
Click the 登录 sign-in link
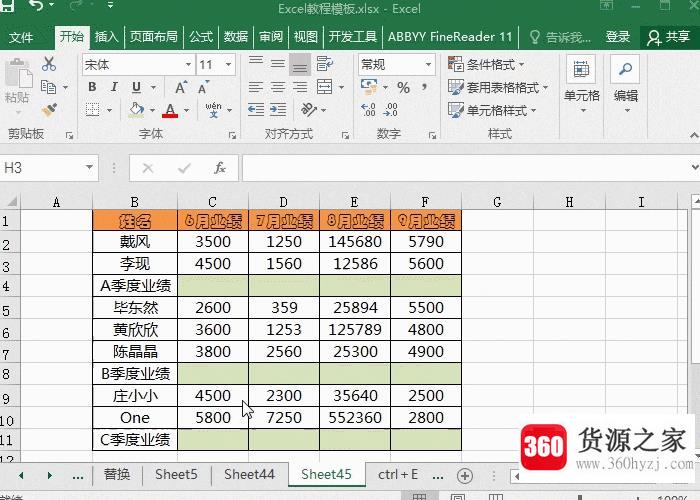tap(617, 37)
